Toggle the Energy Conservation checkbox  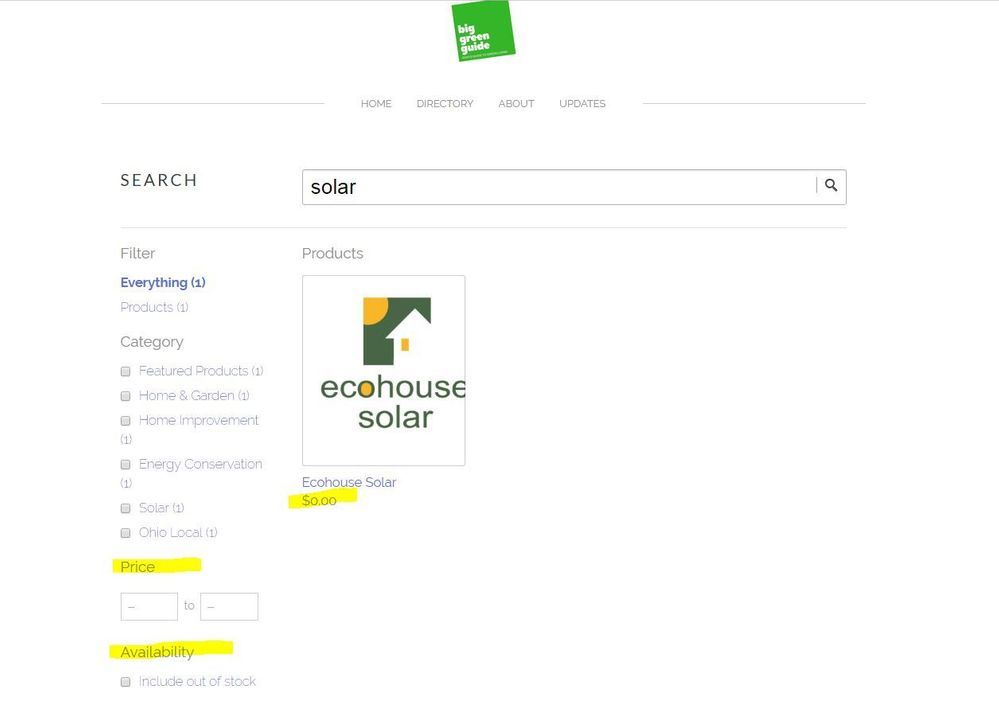point(126,465)
